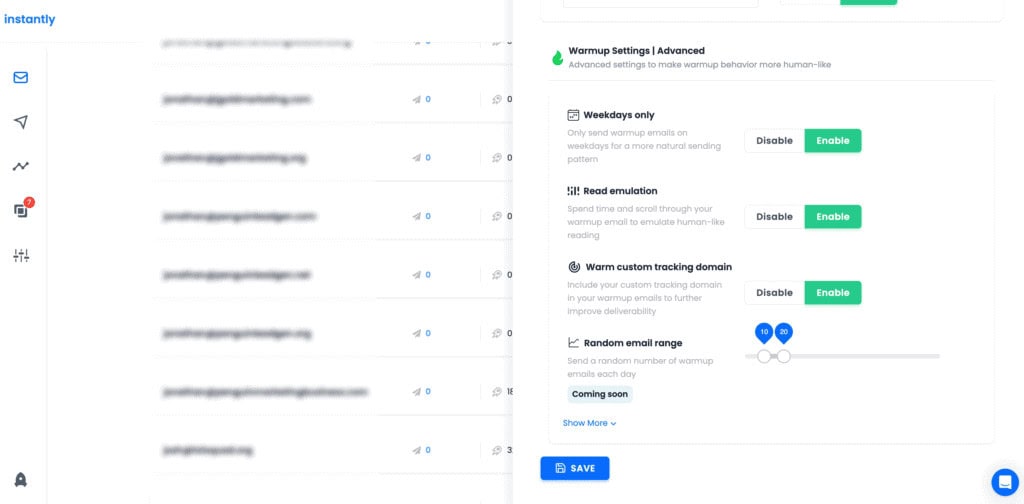The height and width of the screenshot is (504, 1024).
Task: Click the right slider handle at 20
Action: [x=784, y=356]
